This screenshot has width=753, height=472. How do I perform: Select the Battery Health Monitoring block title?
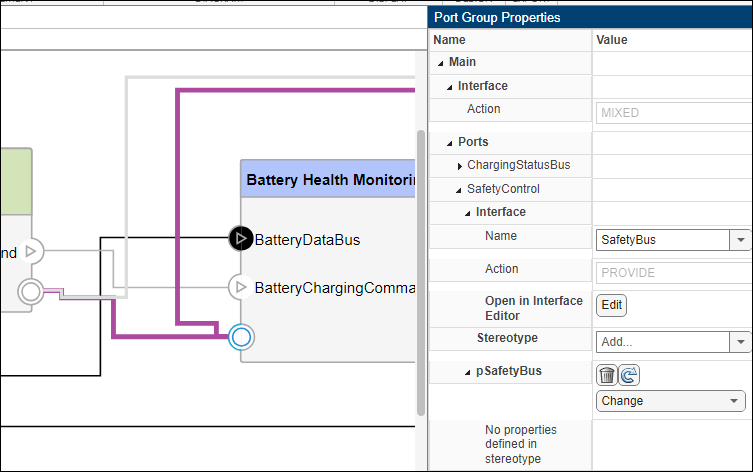click(329, 180)
